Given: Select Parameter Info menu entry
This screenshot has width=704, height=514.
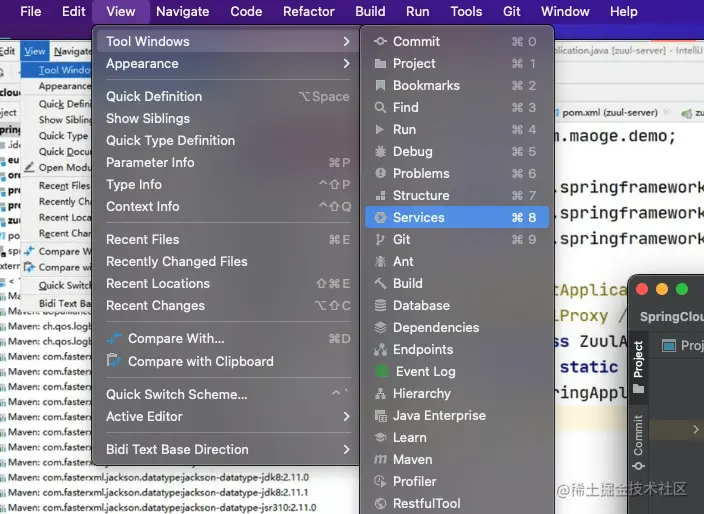Looking at the screenshot, I should (x=228, y=163).
